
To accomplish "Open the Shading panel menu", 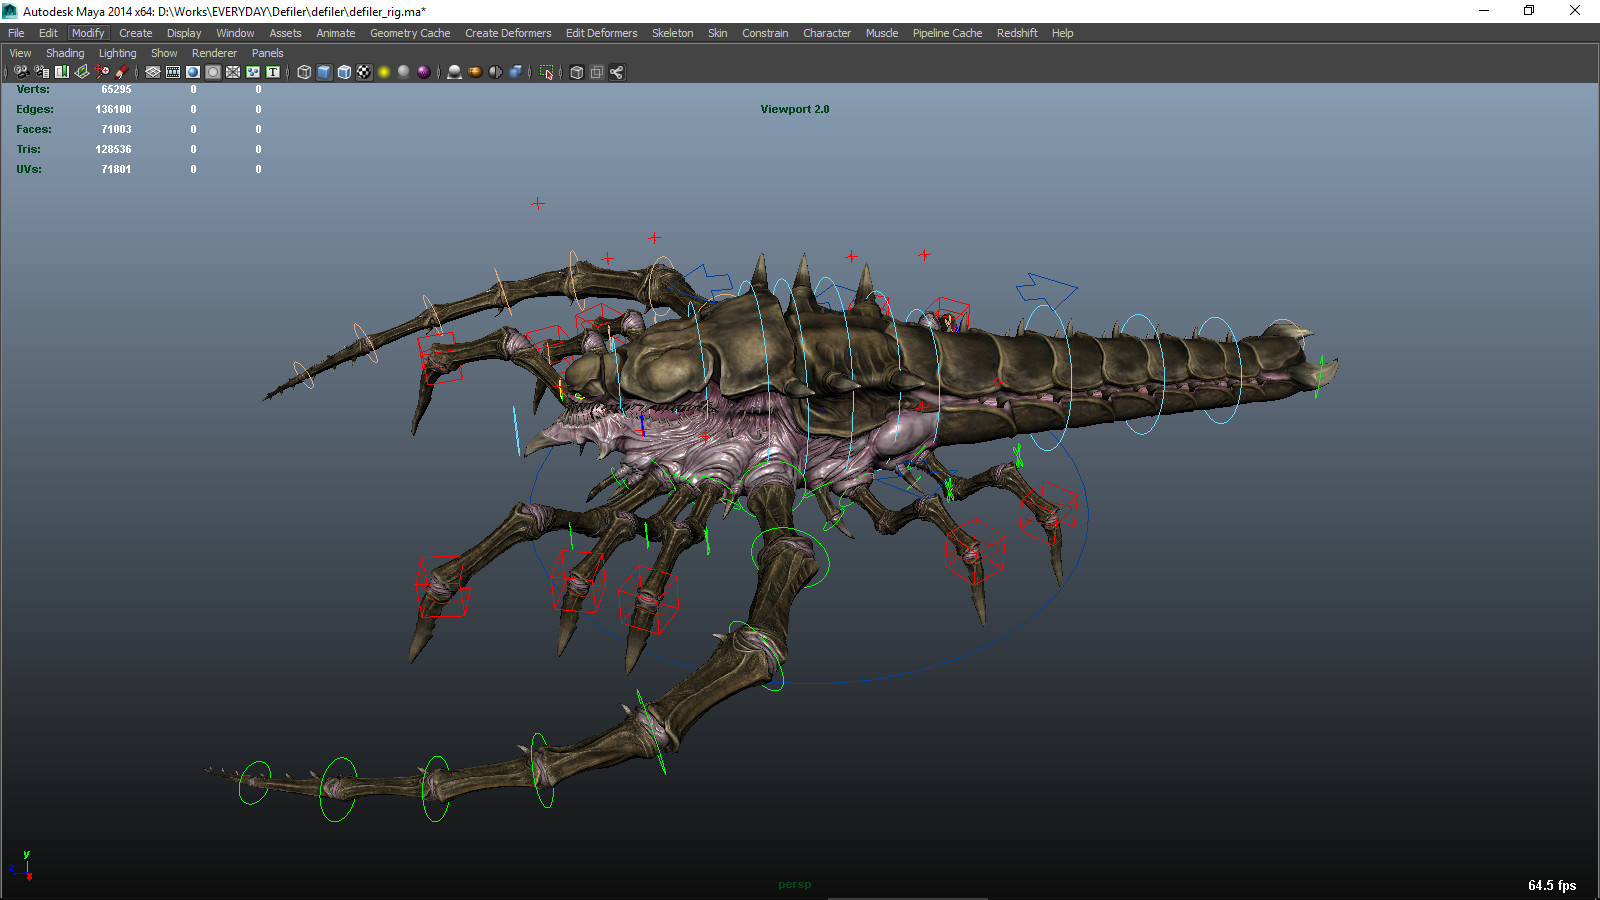I will pos(64,52).
